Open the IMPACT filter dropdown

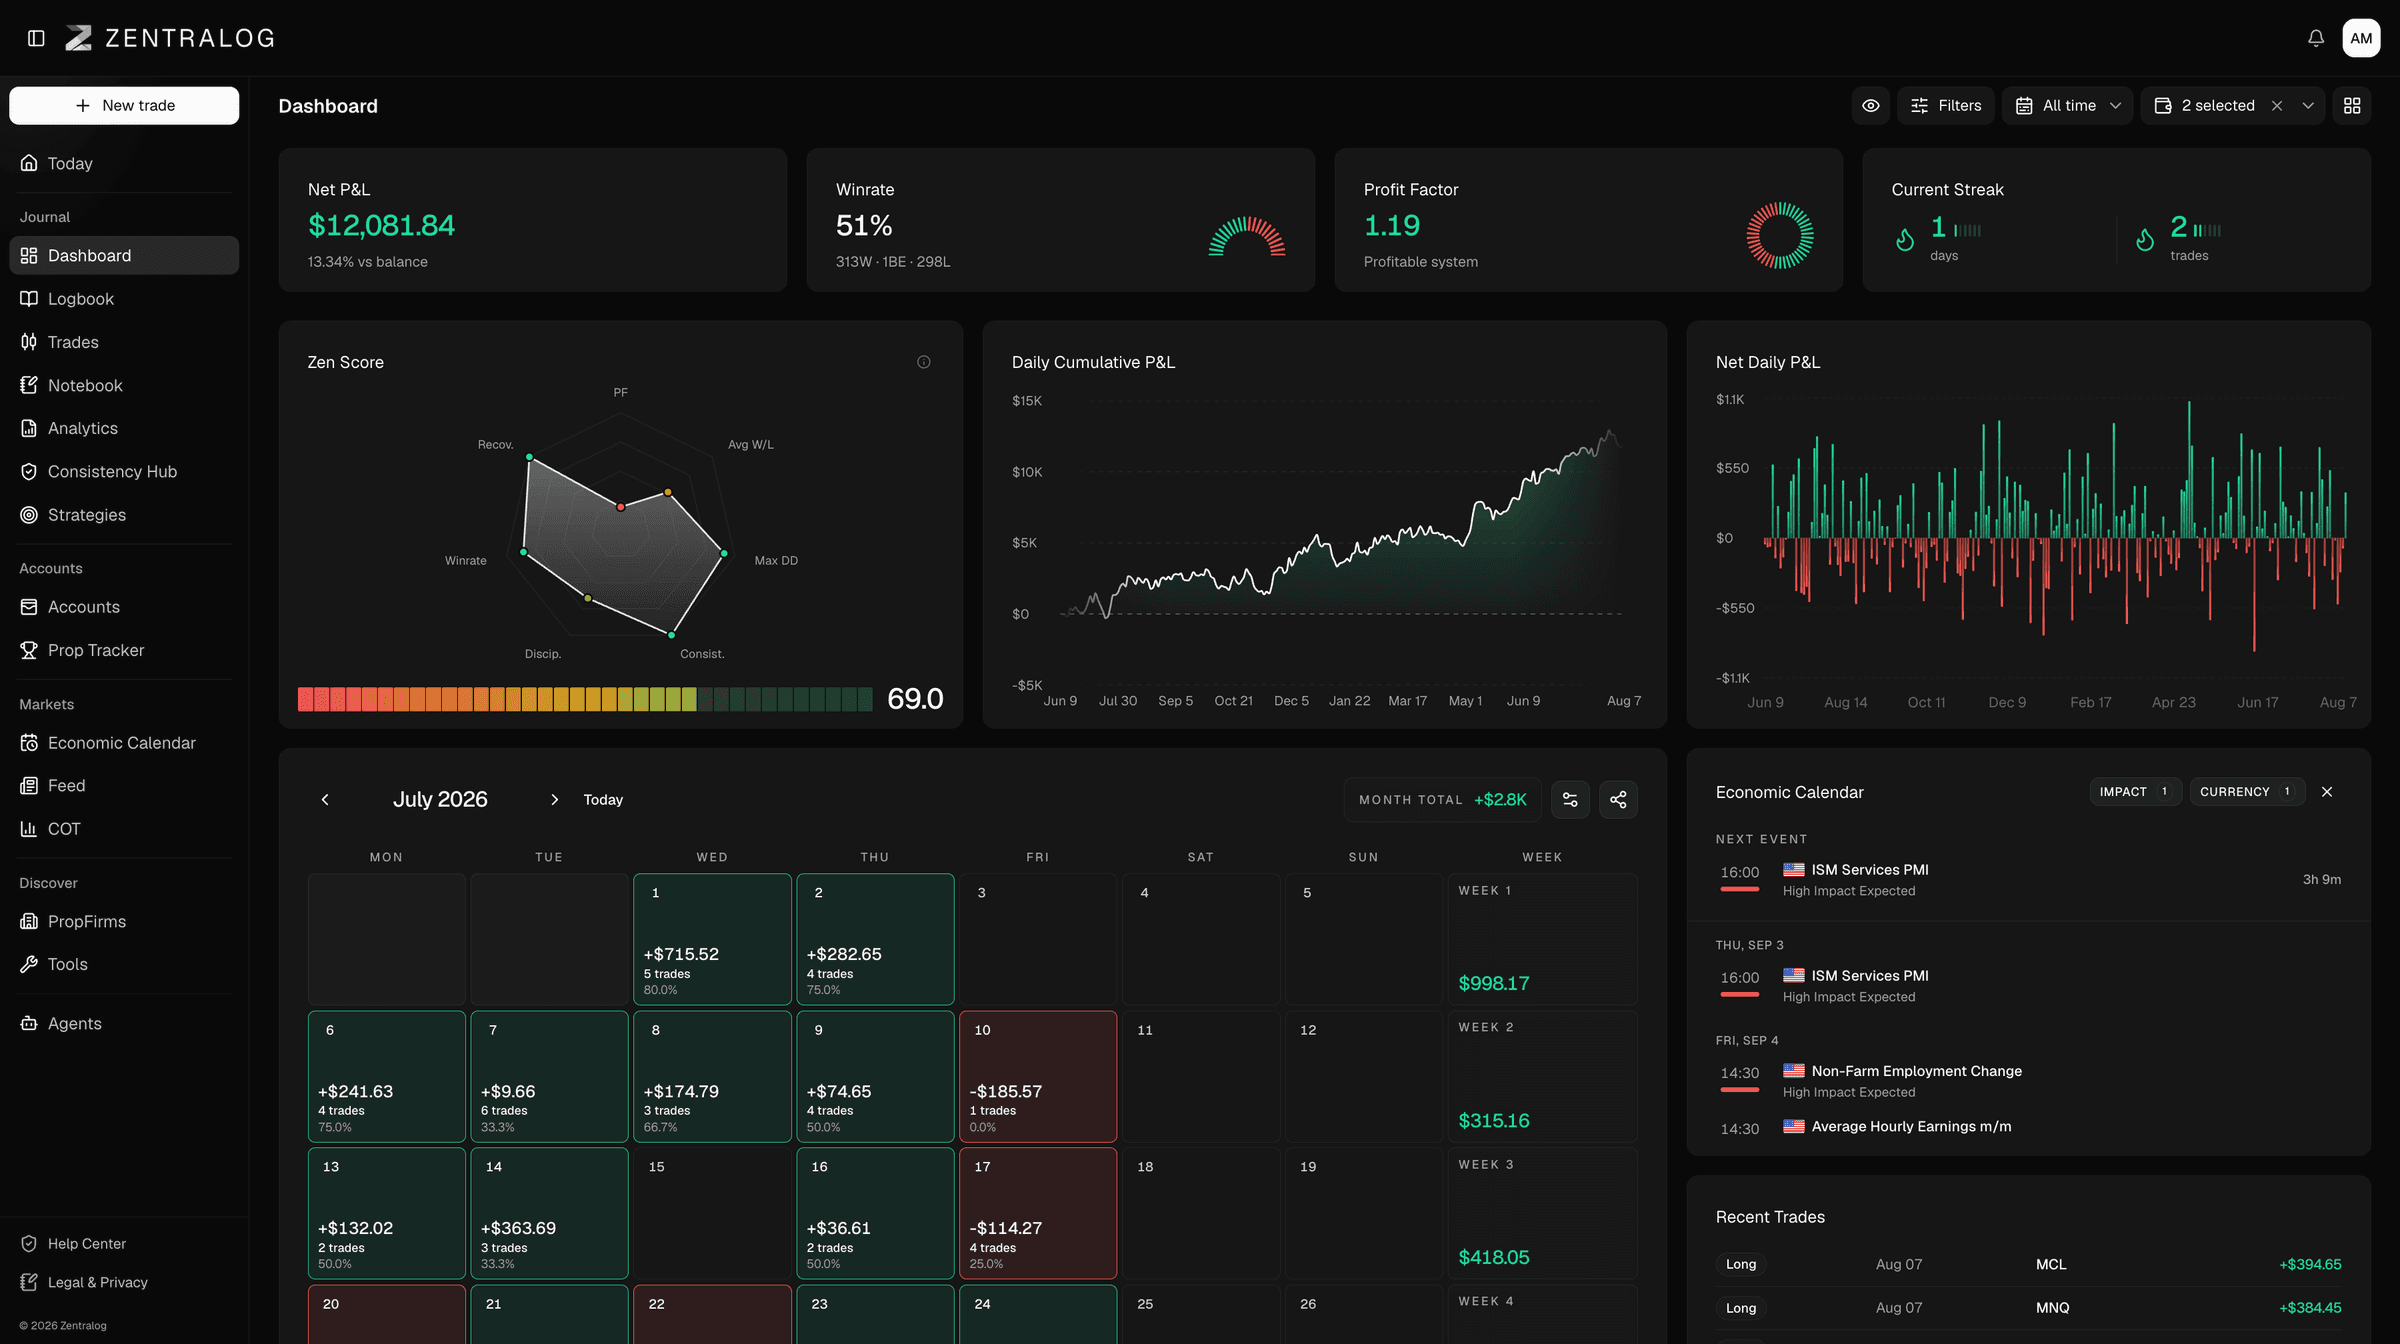click(2135, 791)
